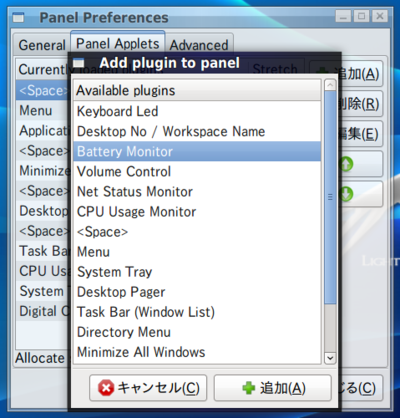Image resolution: width=400 pixels, height=418 pixels.
Task: Select Task Bar row in Panel Preferences list
Action: click(43, 251)
